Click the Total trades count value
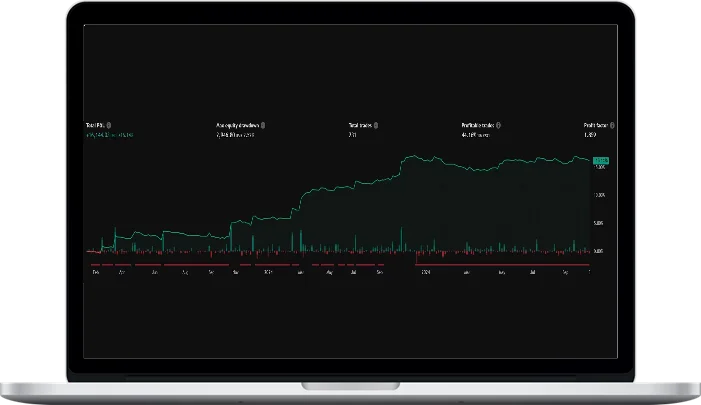 point(352,134)
